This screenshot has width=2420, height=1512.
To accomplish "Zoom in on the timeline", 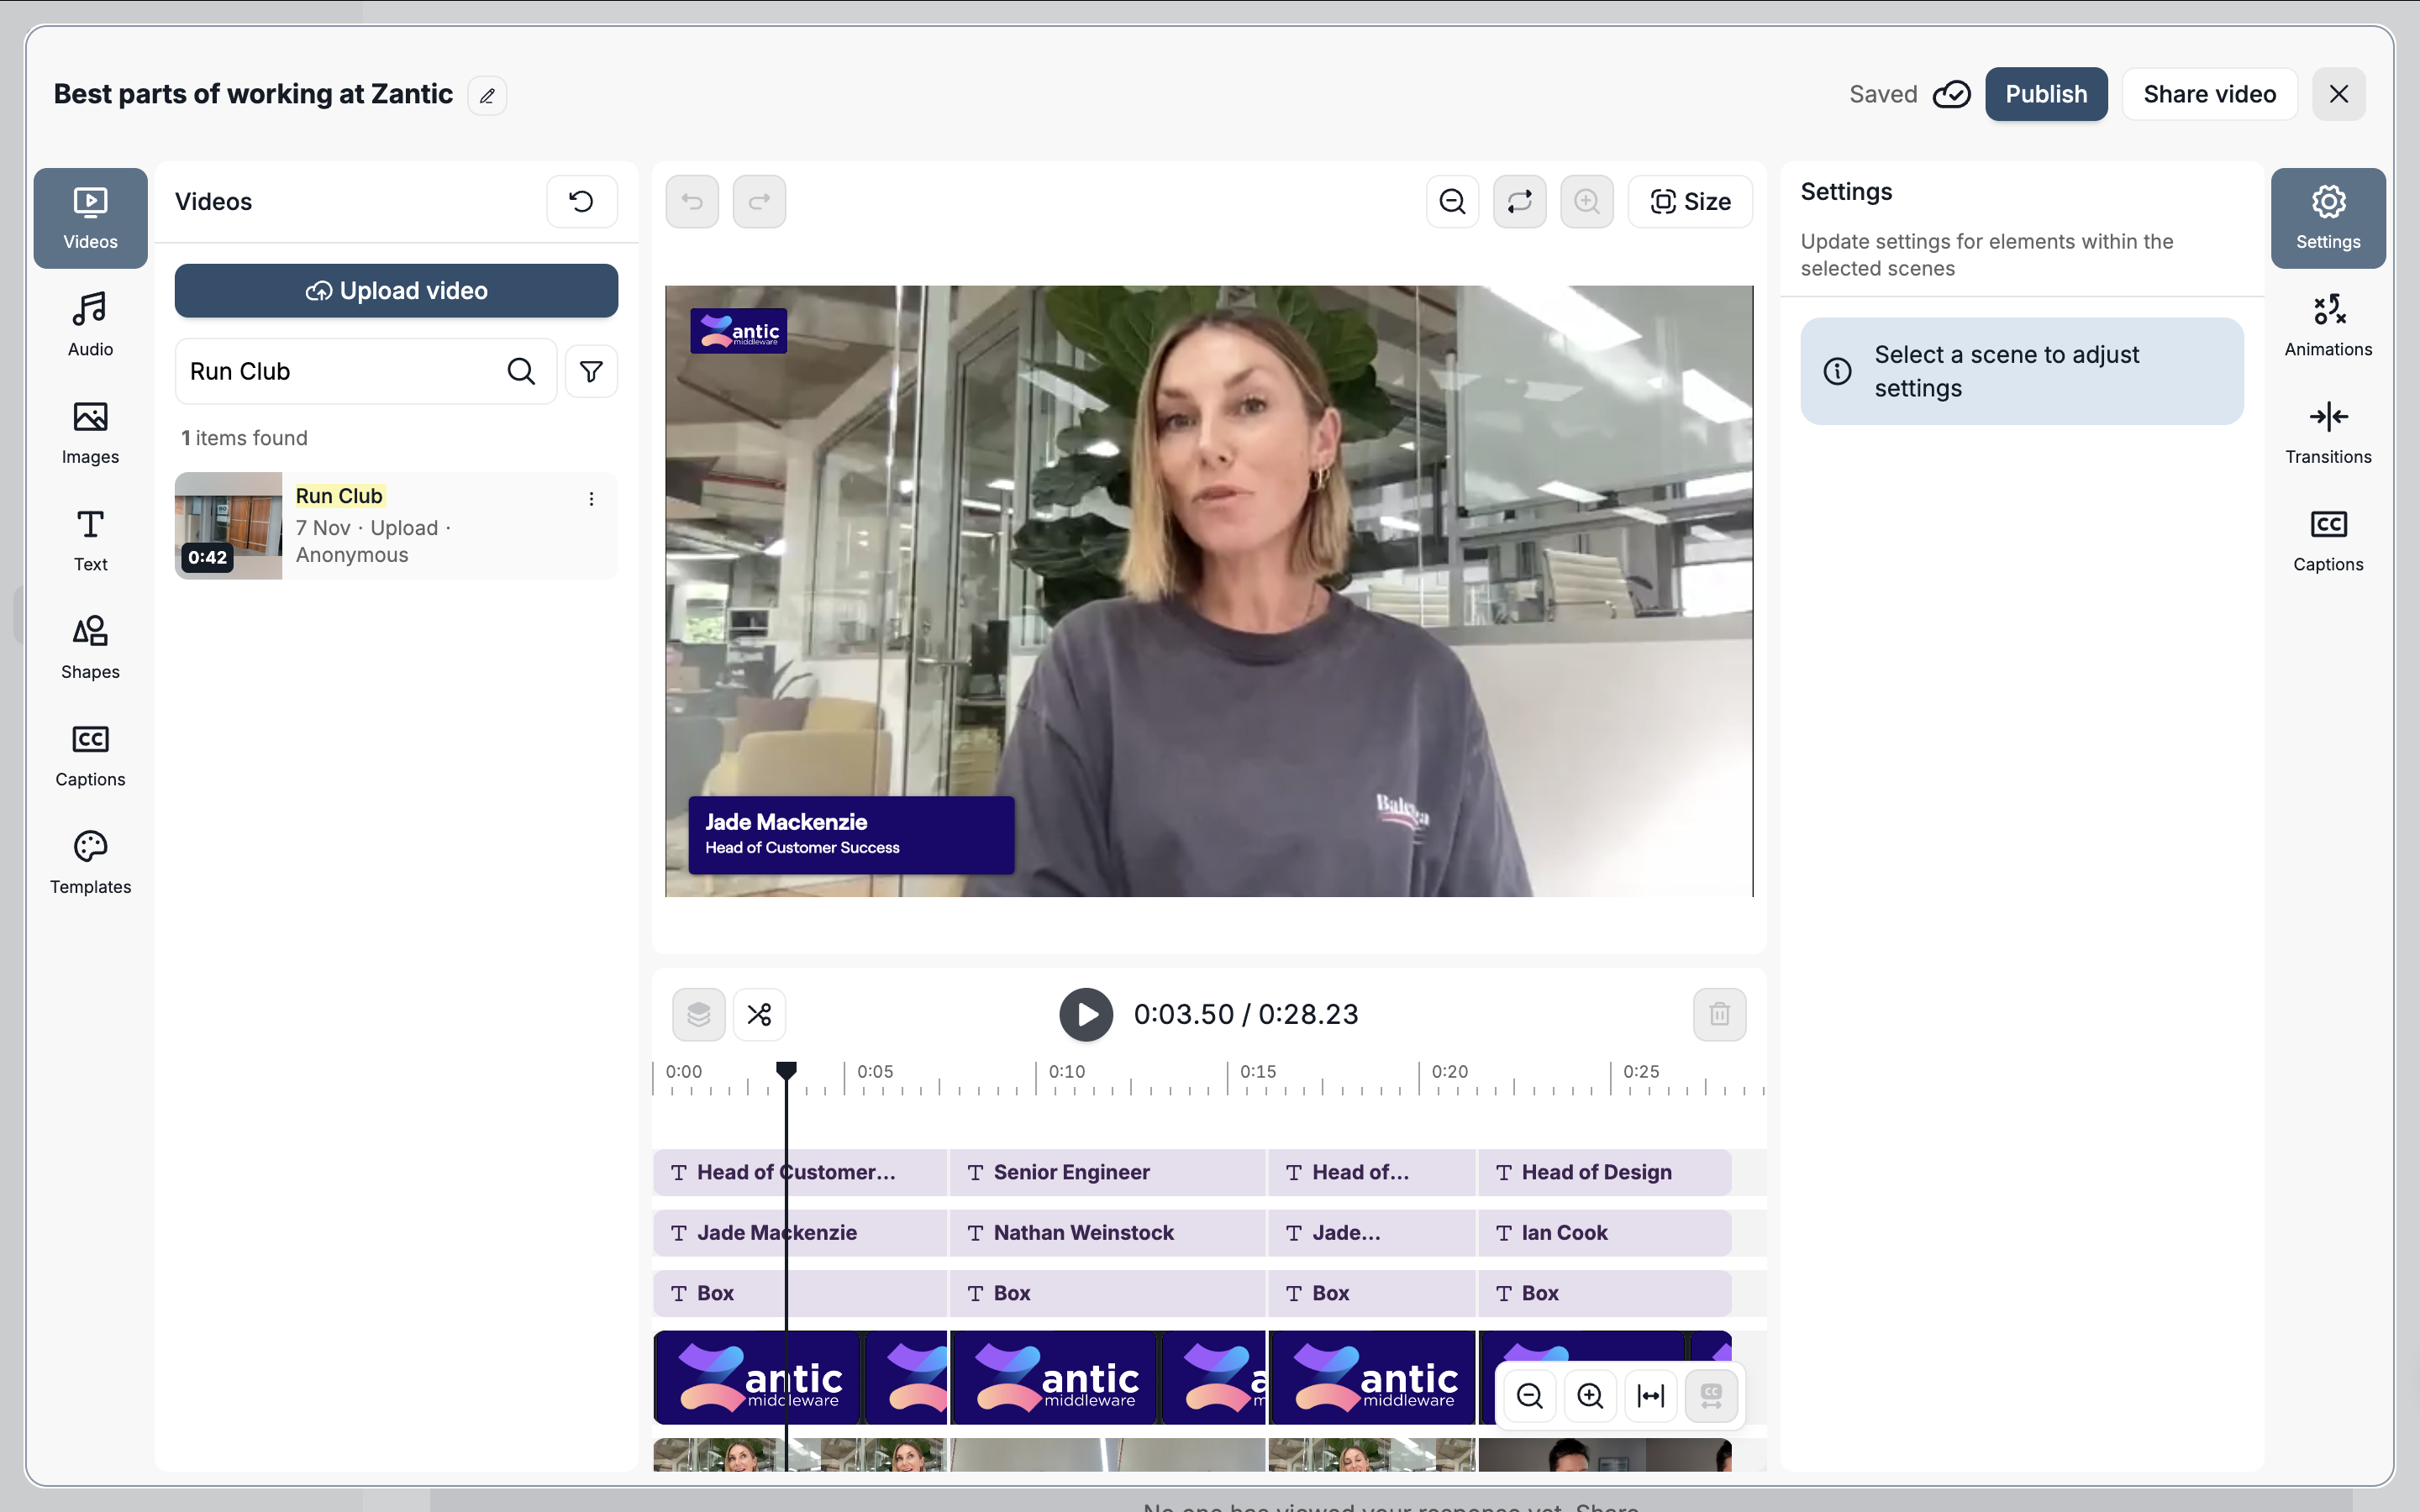I will tap(1590, 1395).
